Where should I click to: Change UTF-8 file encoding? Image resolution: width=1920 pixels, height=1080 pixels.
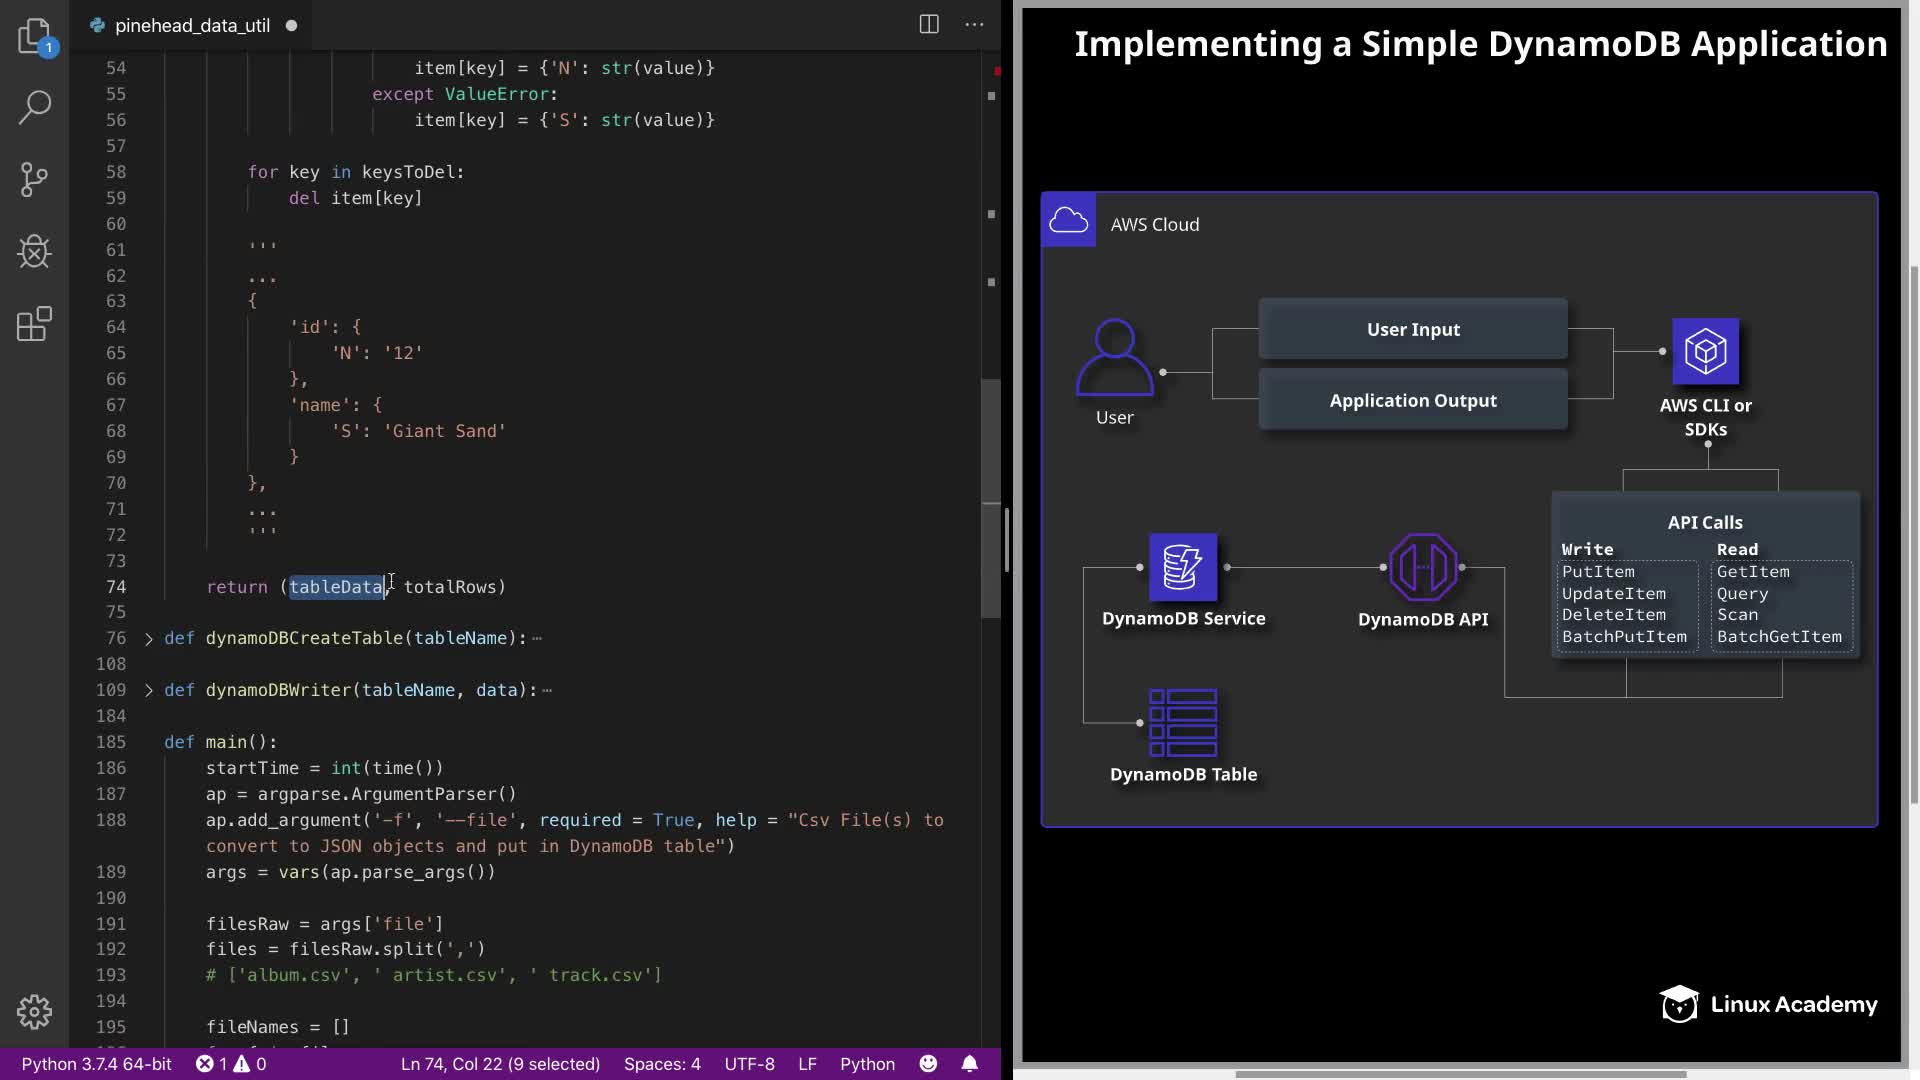point(749,1064)
